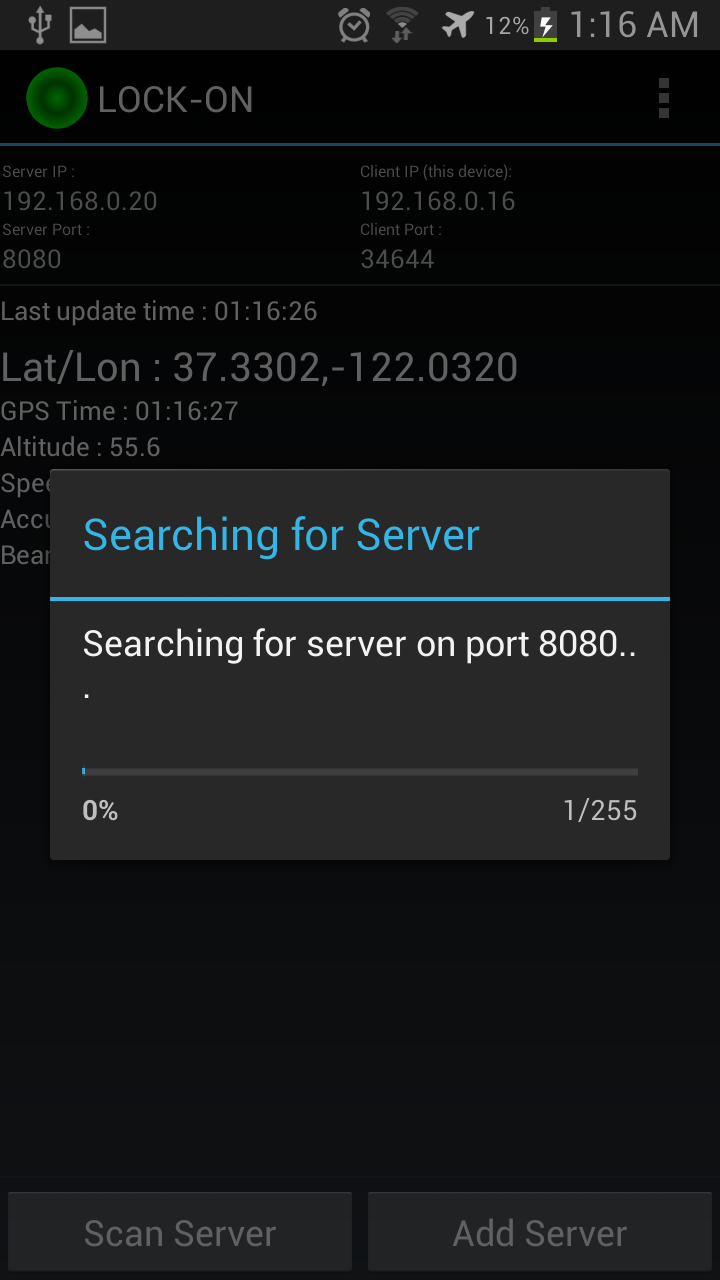Tap the Lat/Lon coordinates readout
This screenshot has width=720, height=1280.
[x=259, y=367]
